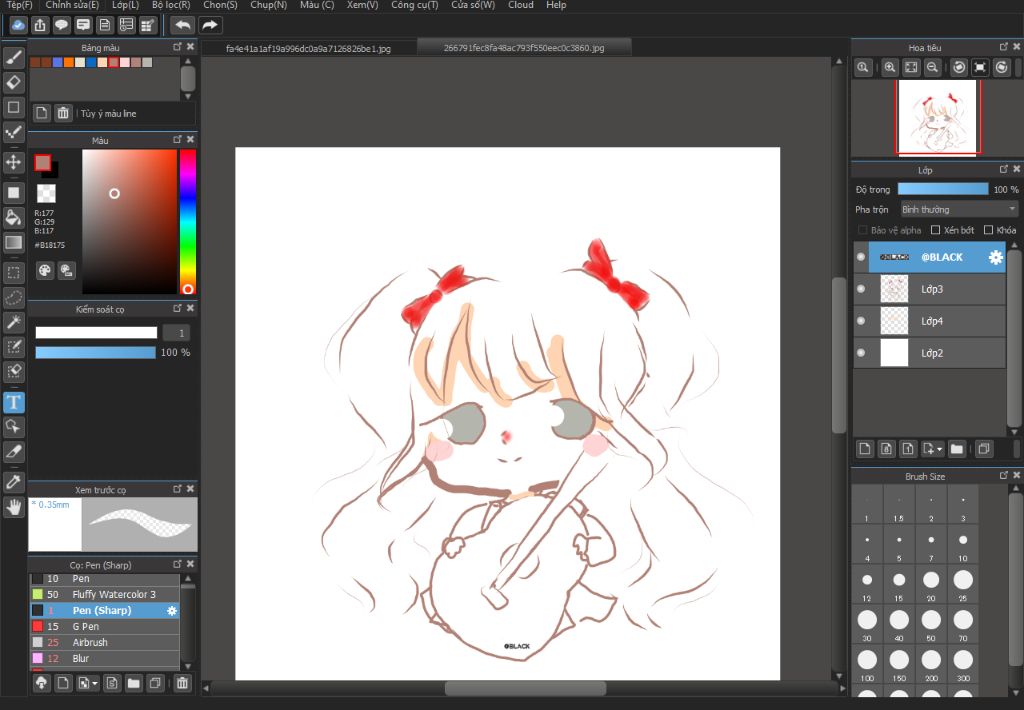Hide the @BLACK layer

(861, 257)
